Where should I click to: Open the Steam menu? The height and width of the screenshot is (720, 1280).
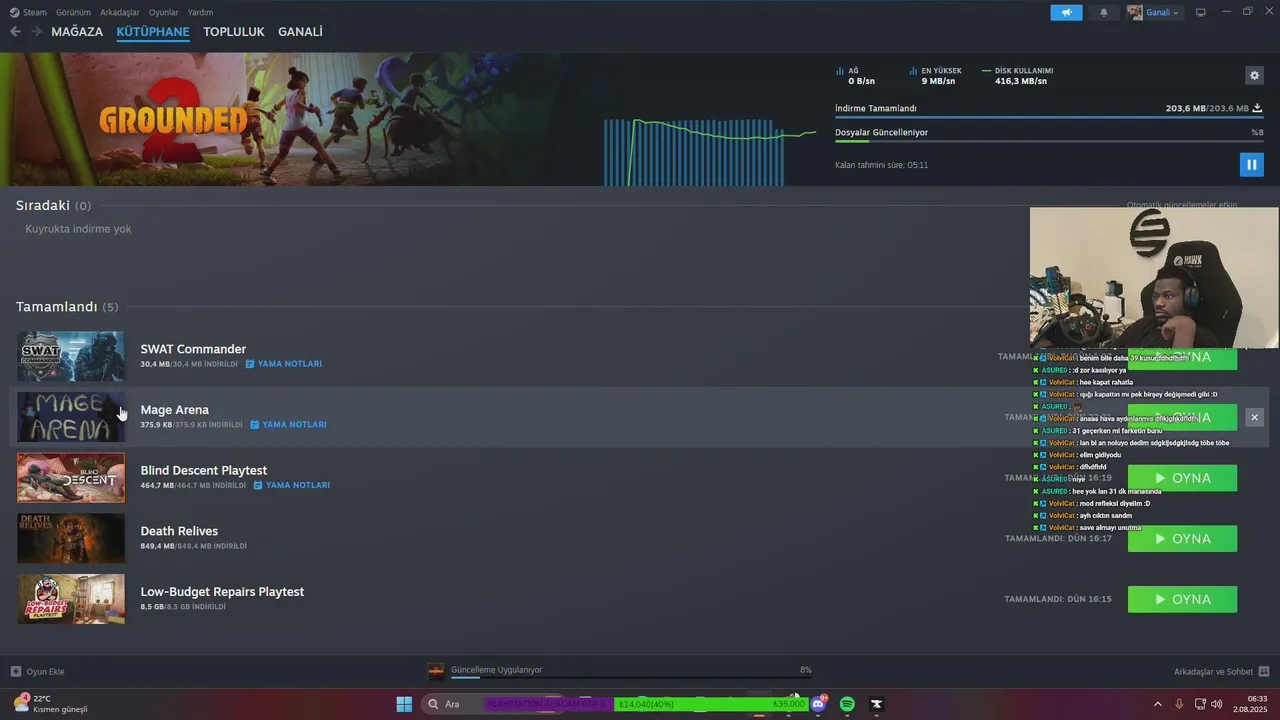(x=28, y=12)
